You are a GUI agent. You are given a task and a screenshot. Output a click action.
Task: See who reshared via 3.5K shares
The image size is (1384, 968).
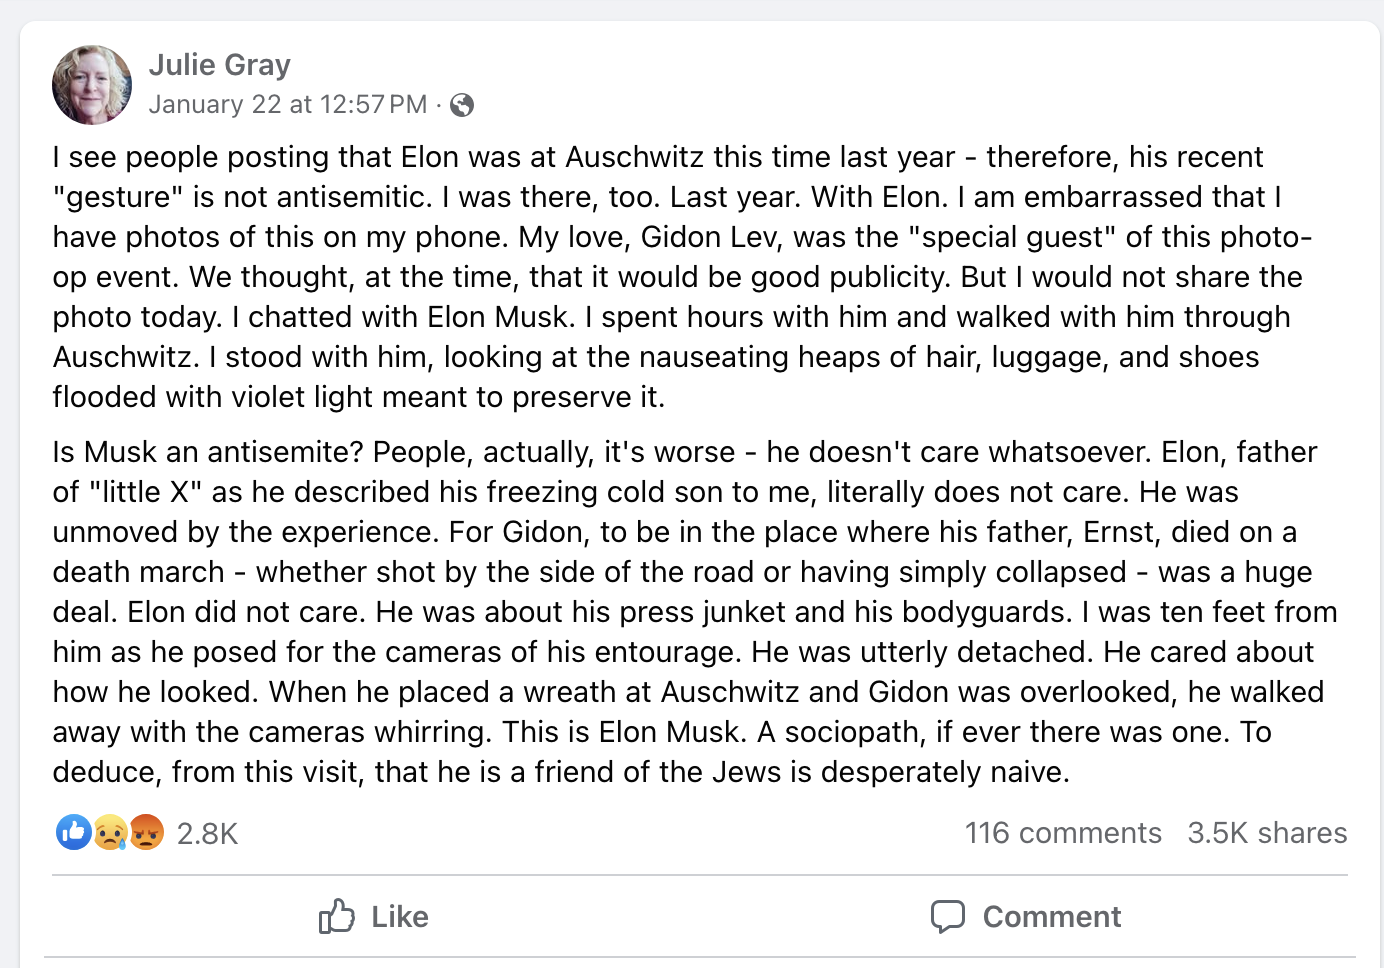1267,832
